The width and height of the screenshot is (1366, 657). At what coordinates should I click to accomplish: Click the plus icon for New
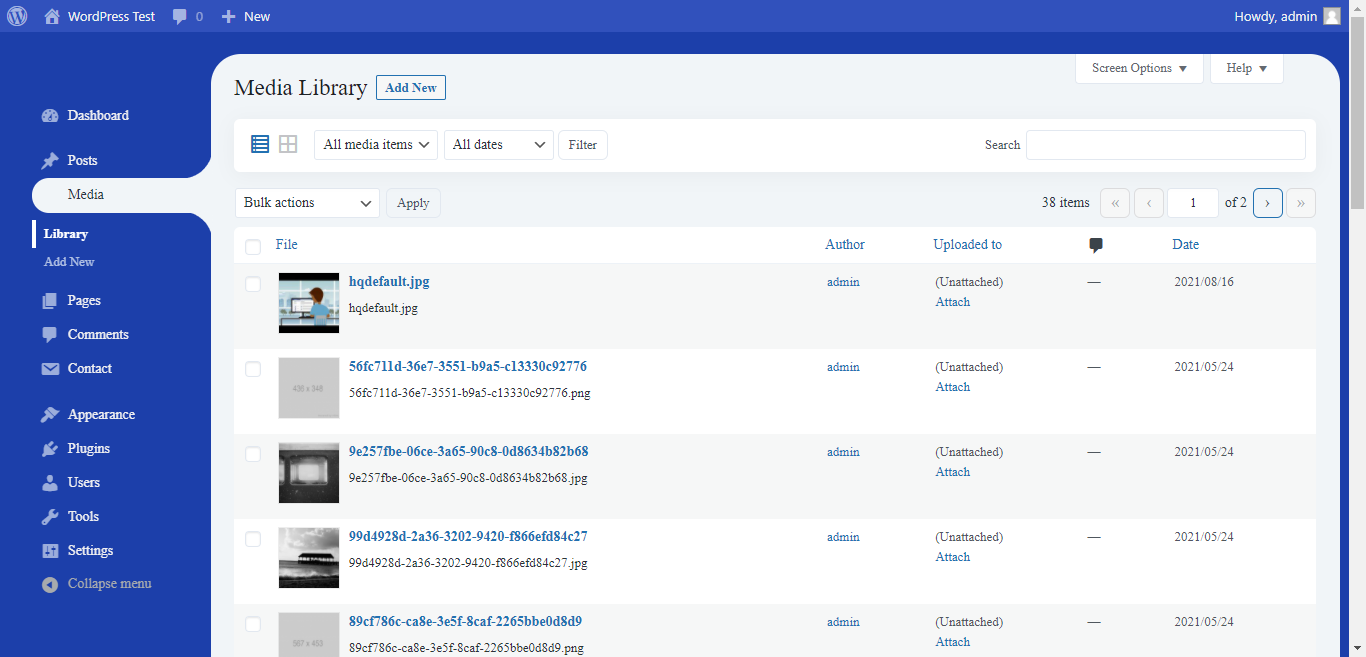228,16
